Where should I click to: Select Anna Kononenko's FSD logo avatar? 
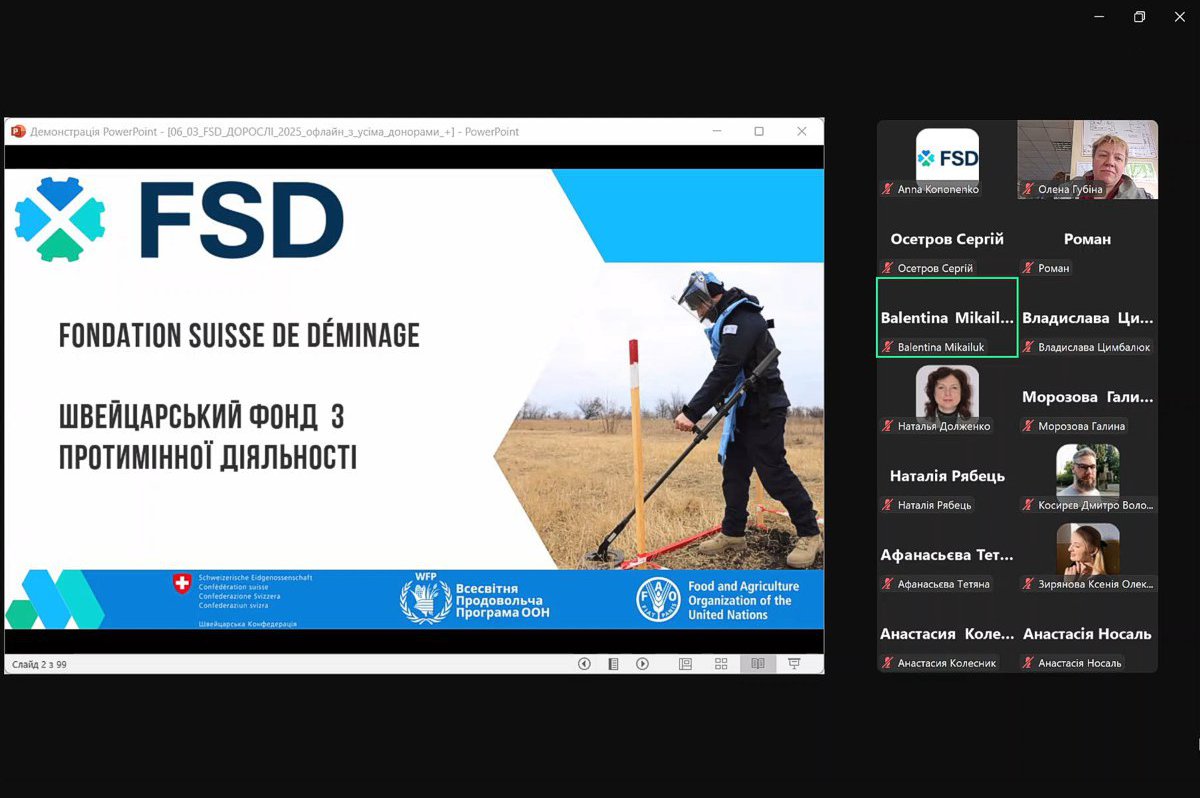point(947,157)
